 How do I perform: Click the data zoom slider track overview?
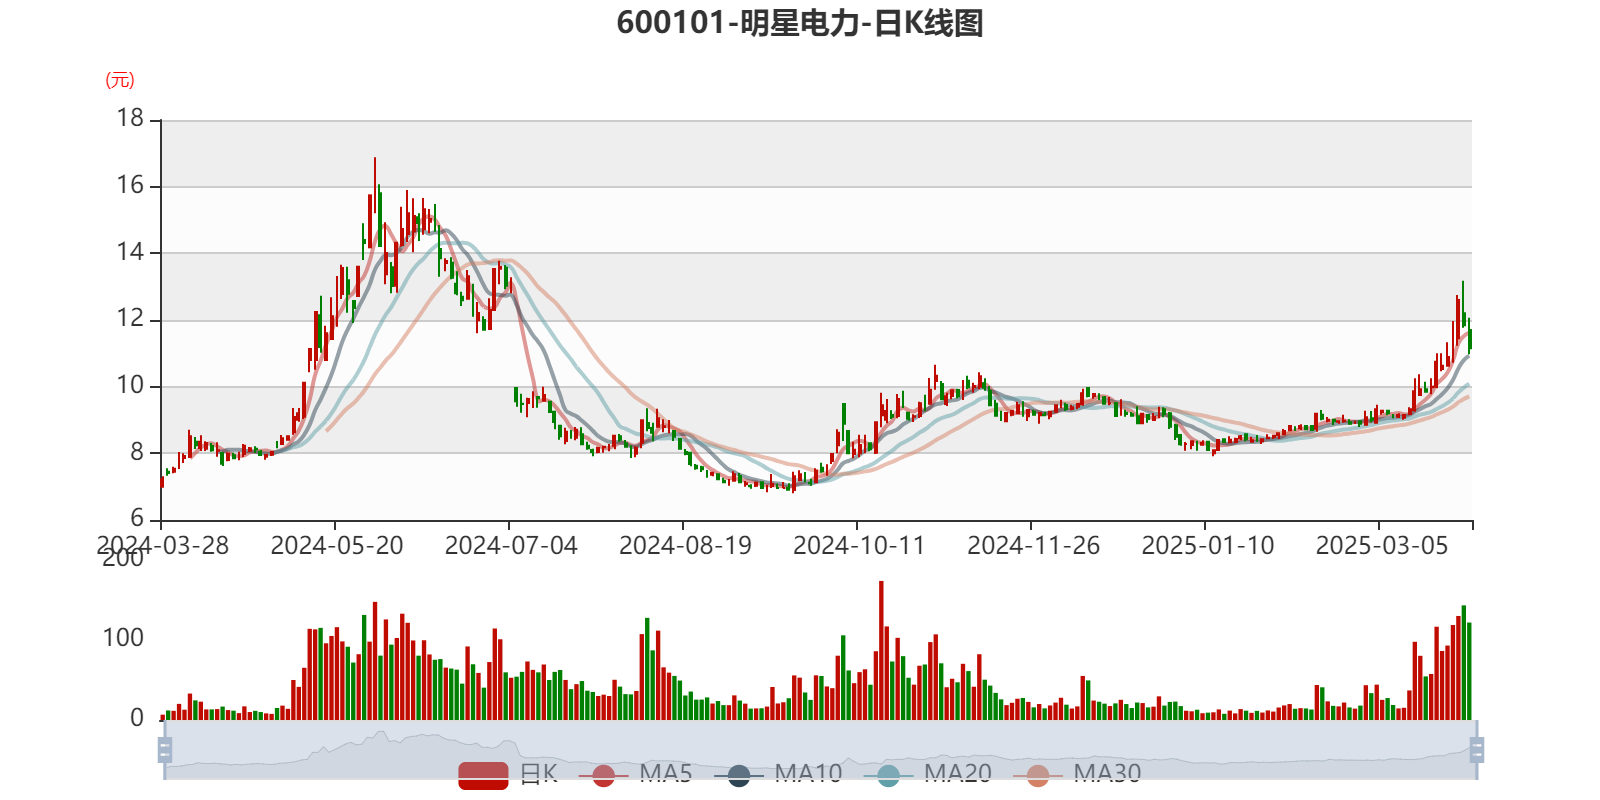pyautogui.click(x=821, y=749)
